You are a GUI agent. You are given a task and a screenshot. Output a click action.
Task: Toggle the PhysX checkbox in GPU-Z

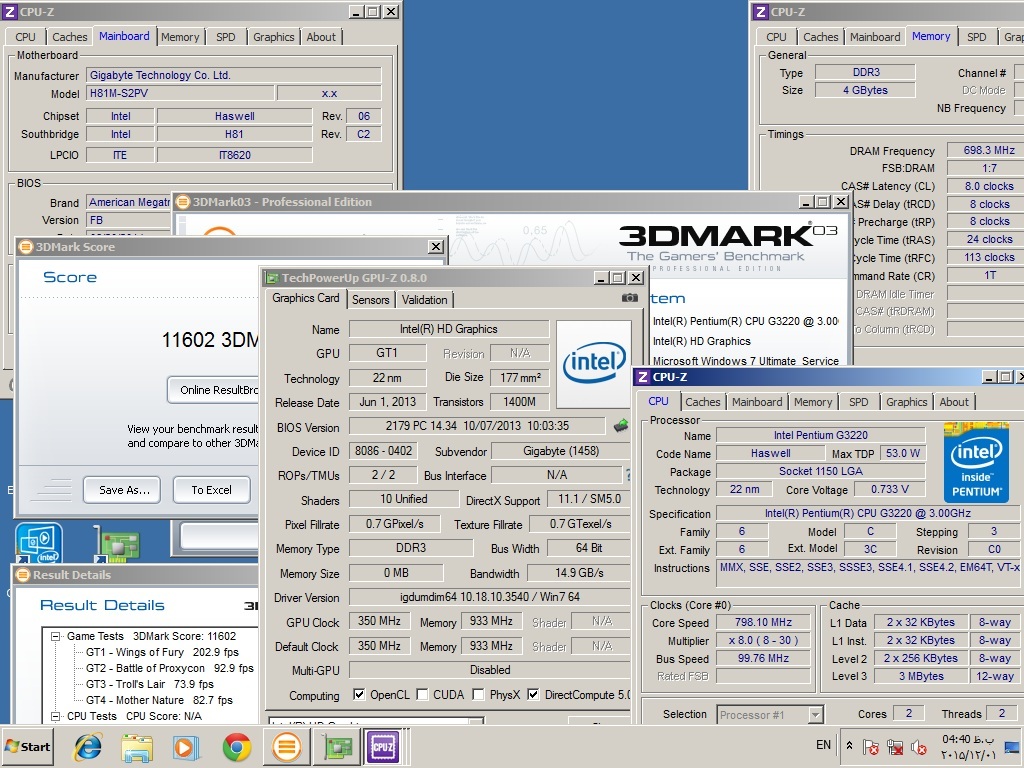click(479, 694)
